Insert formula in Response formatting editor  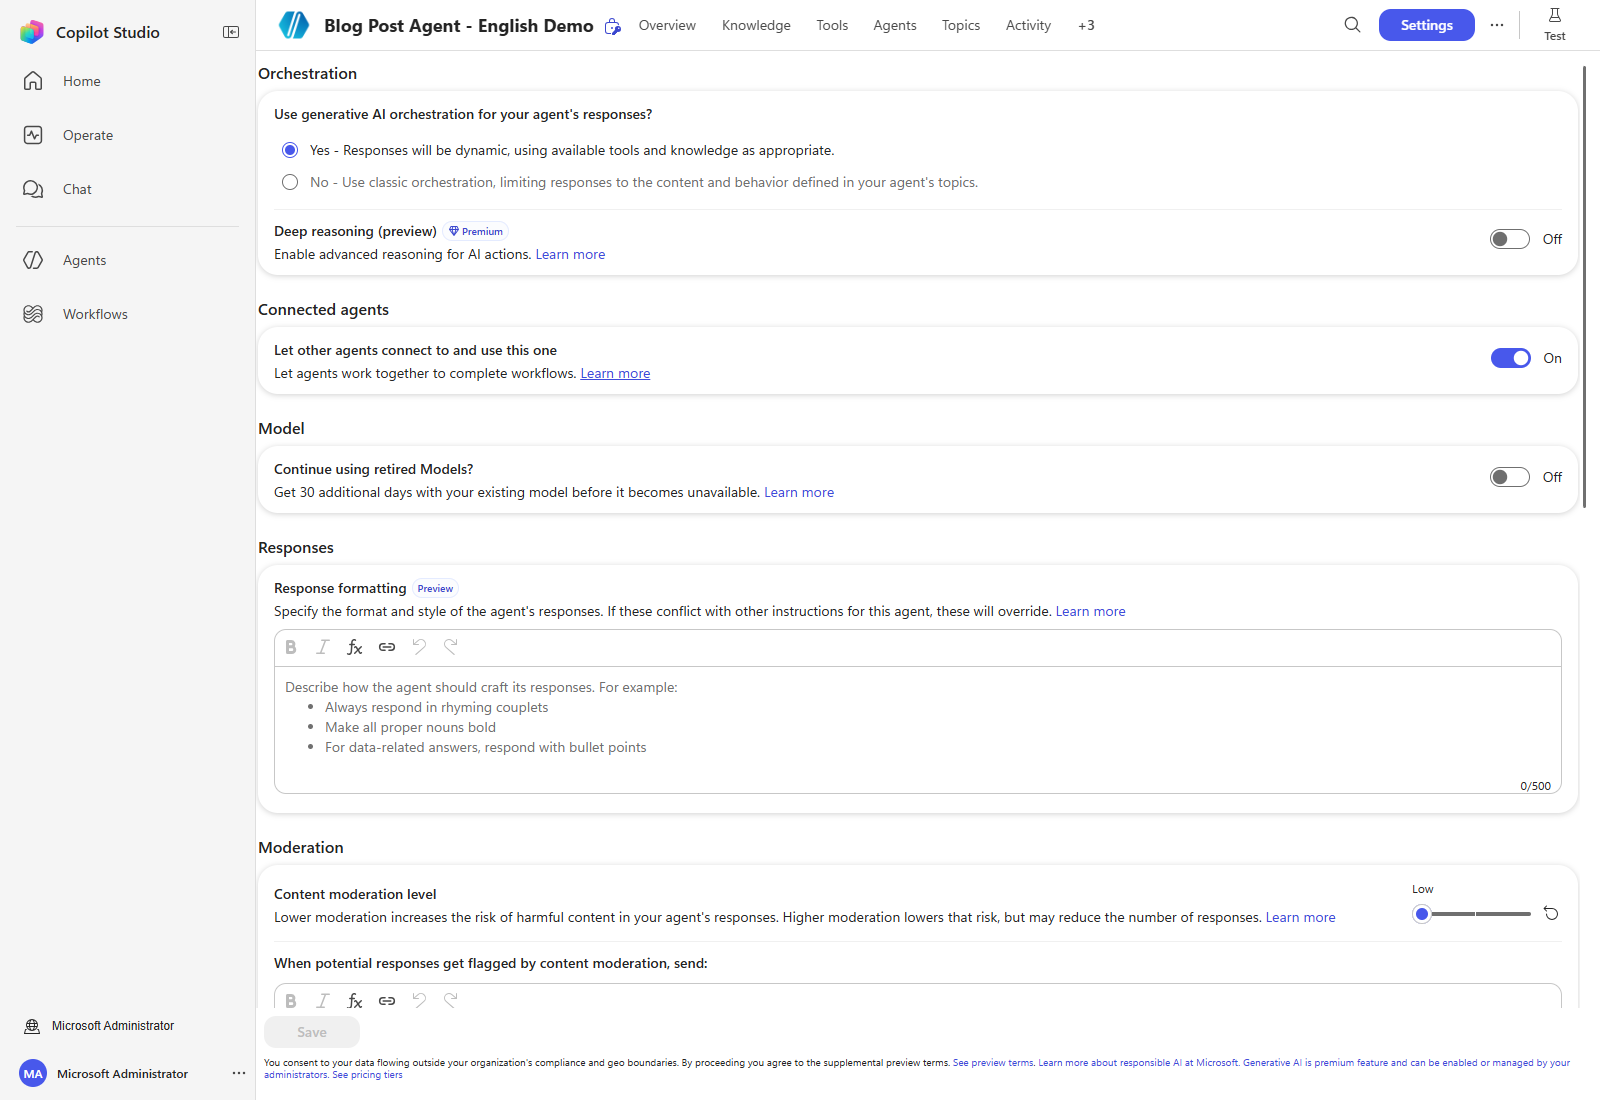(x=355, y=647)
